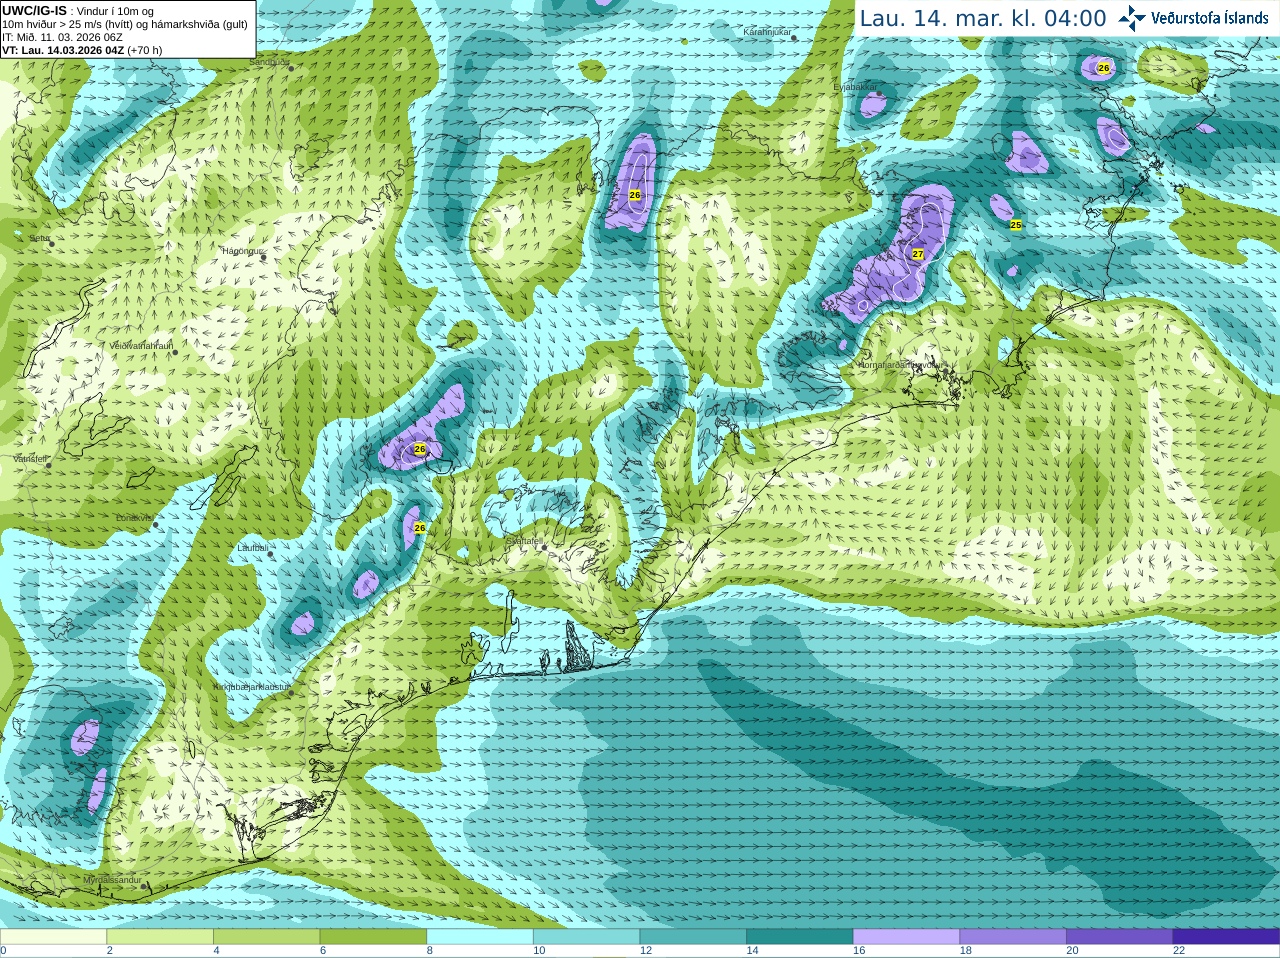The width and height of the screenshot is (1280, 958).
Task: Click the Hágöngur place label
Action: pyautogui.click(x=242, y=251)
